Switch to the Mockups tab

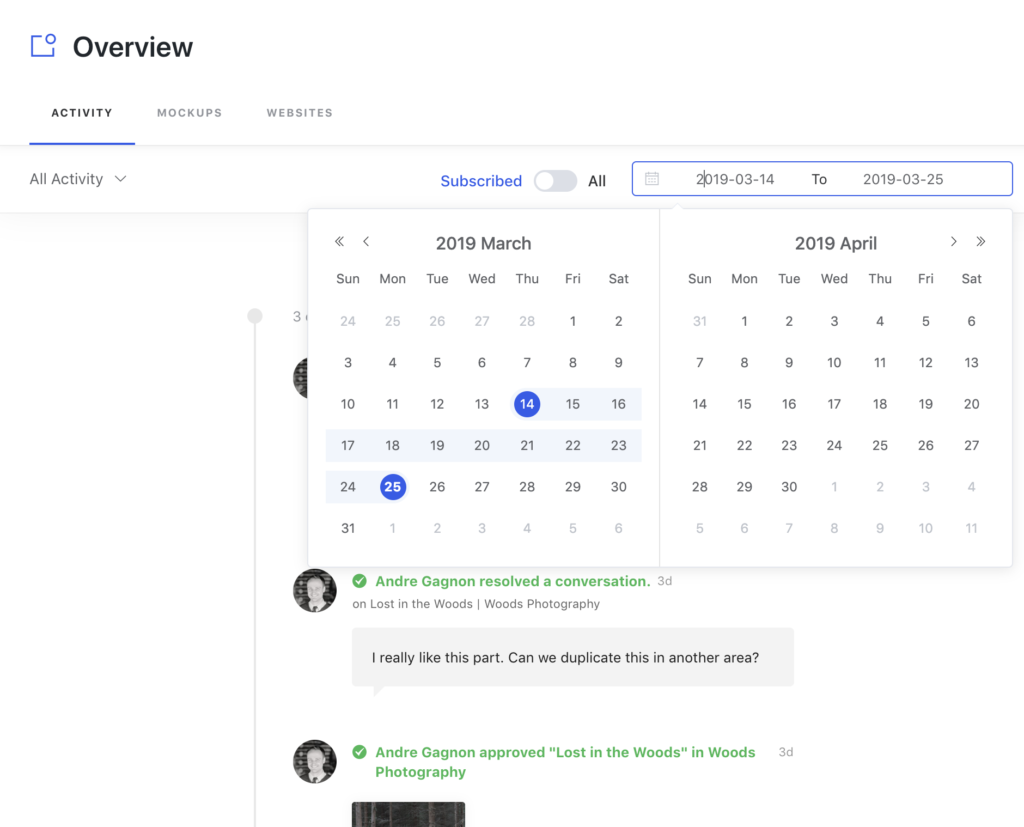click(189, 112)
